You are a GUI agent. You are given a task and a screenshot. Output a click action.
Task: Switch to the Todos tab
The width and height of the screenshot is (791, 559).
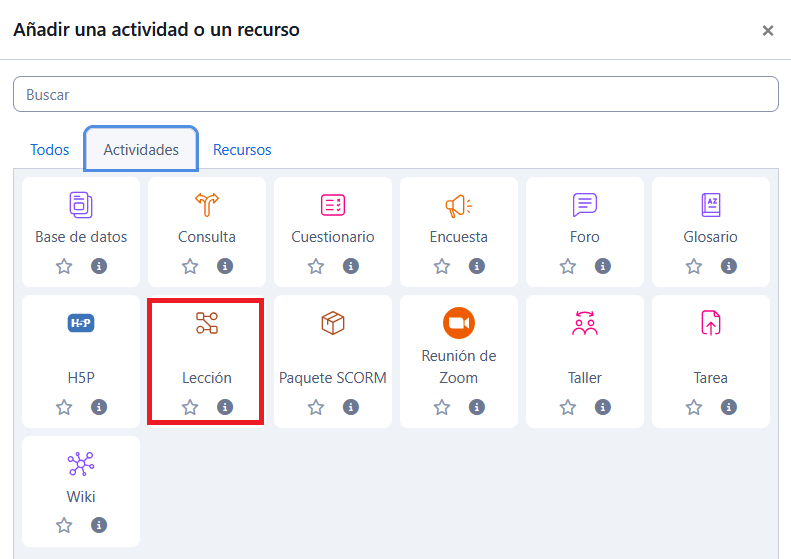(x=50, y=150)
